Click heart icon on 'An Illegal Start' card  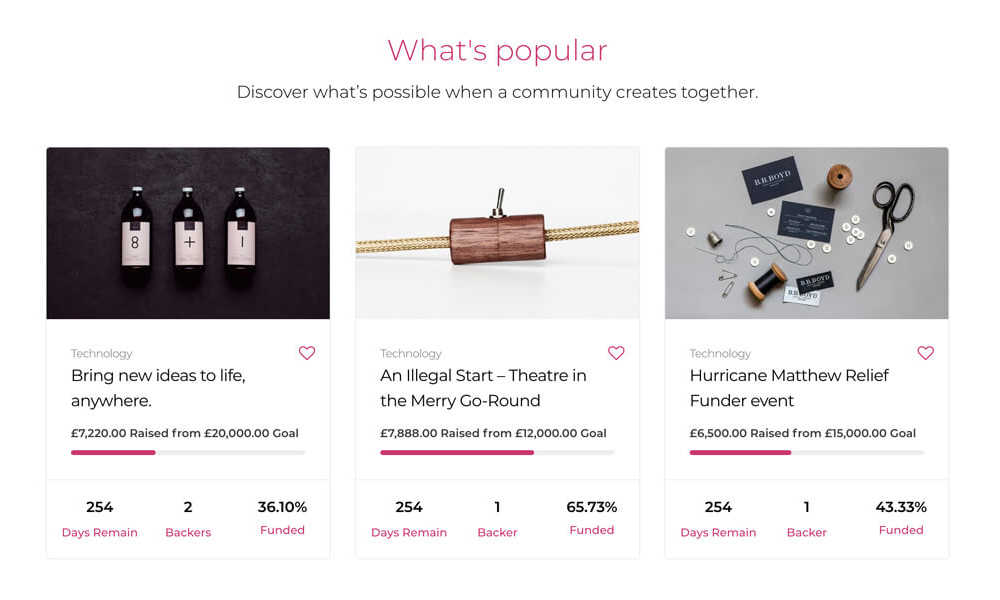[x=616, y=353]
